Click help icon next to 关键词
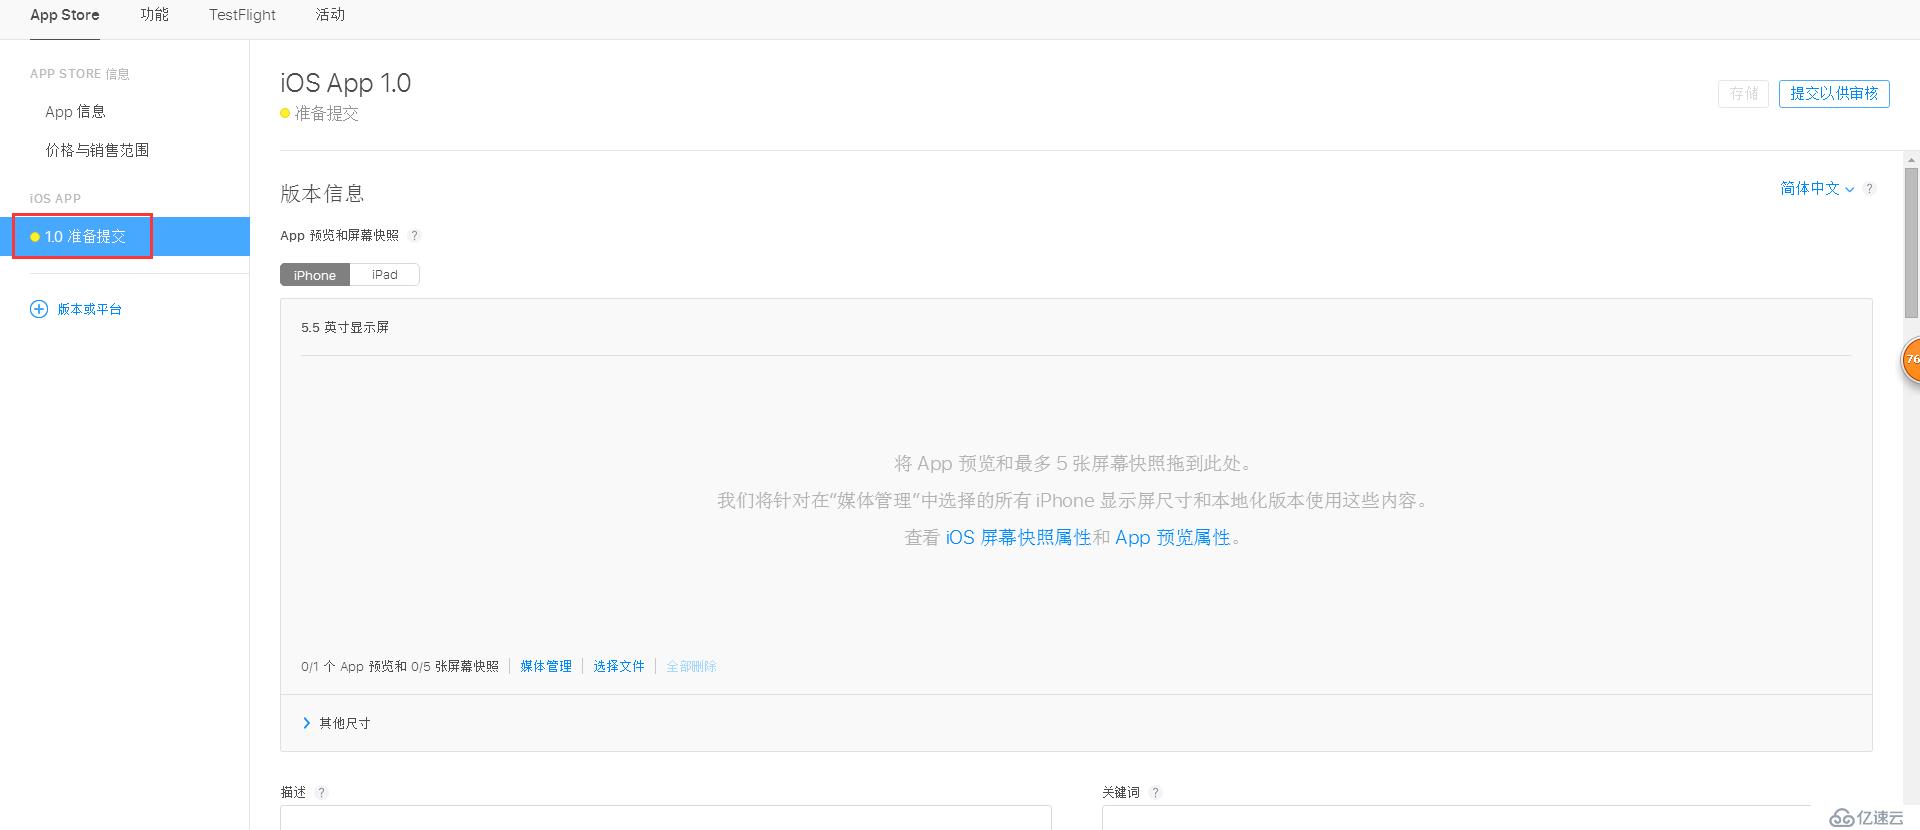 tap(1155, 793)
